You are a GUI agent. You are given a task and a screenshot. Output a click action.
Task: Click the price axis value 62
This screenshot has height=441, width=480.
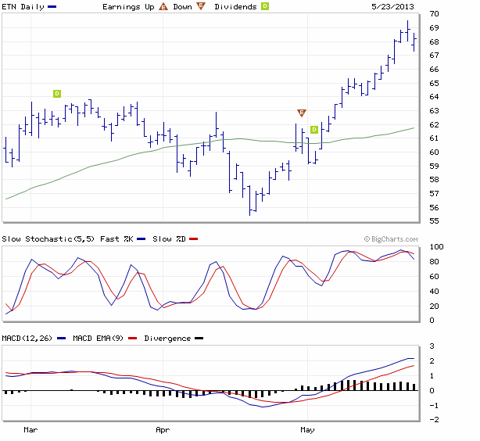pos(434,125)
